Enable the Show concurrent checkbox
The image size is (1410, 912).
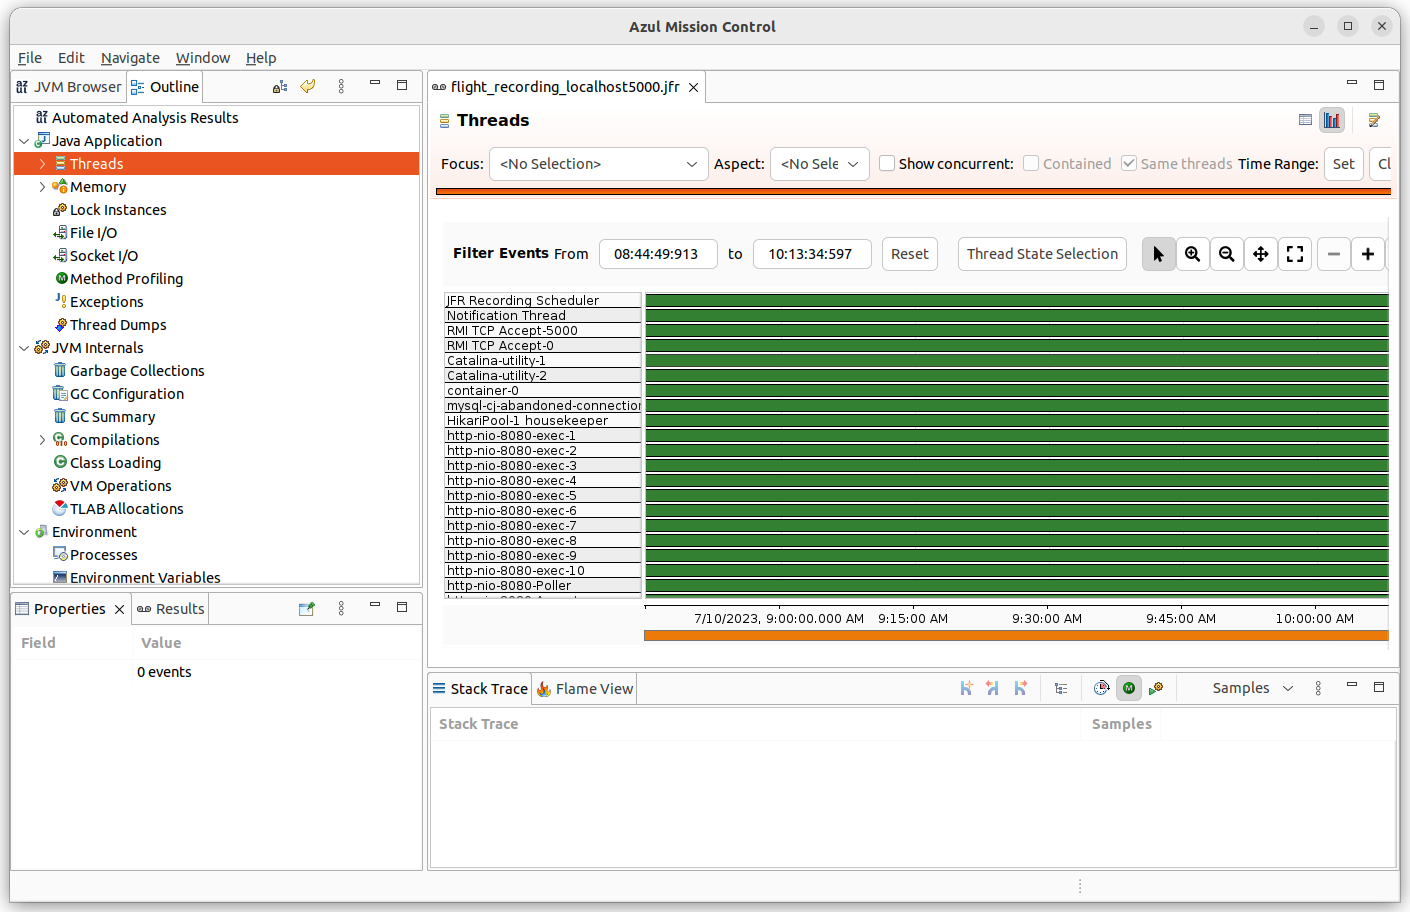[887, 163]
